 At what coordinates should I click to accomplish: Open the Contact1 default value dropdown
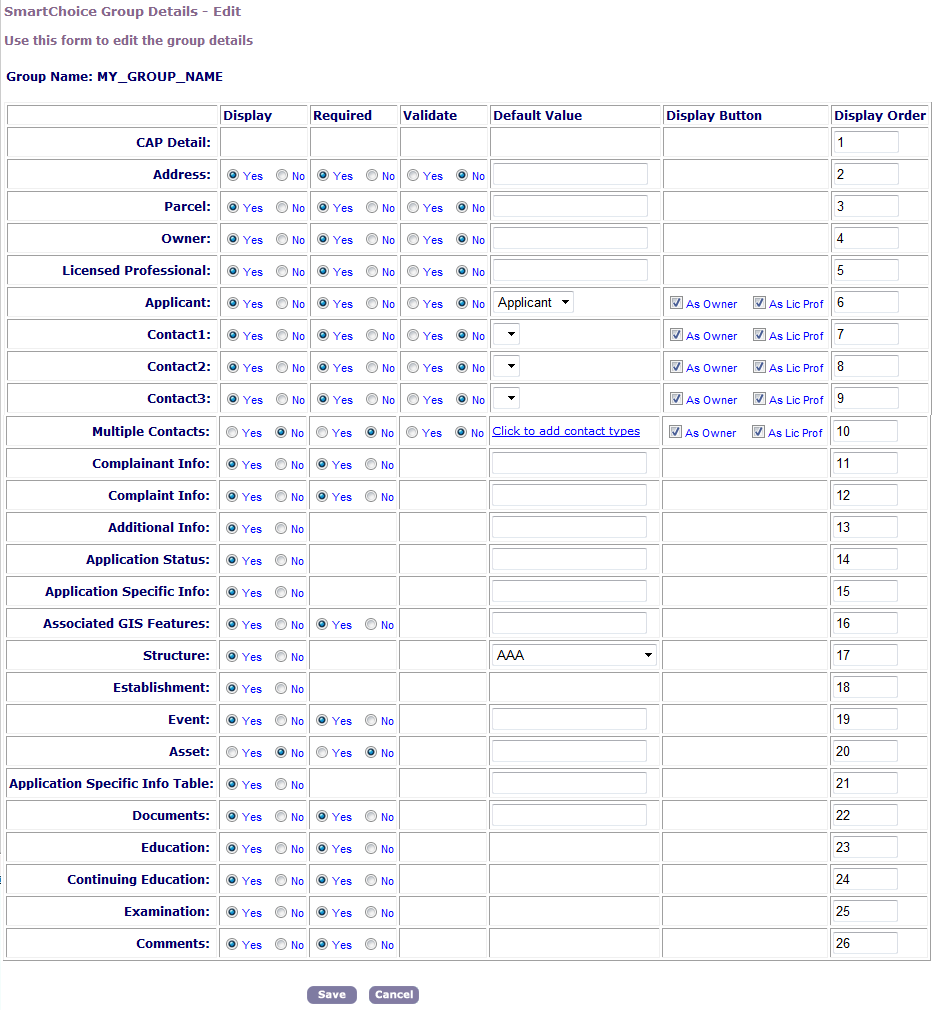click(507, 334)
